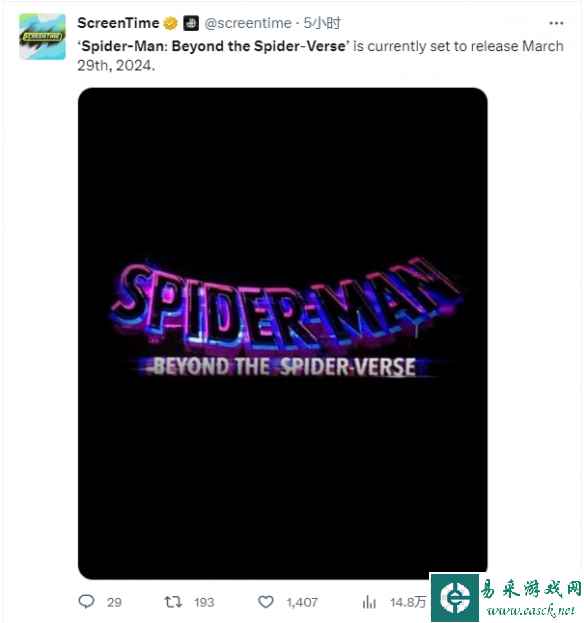Click the reply count 29
The image size is (584, 623).
(114, 602)
